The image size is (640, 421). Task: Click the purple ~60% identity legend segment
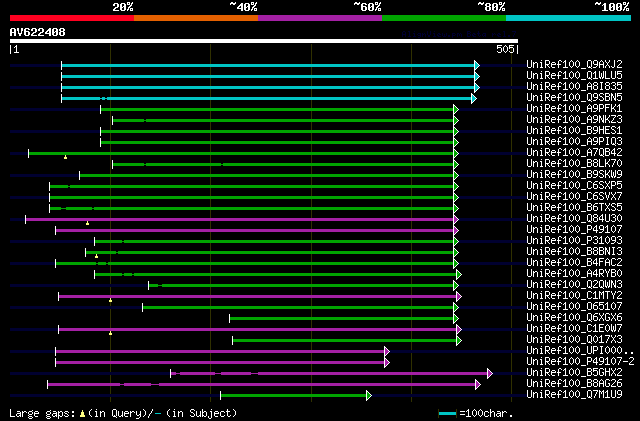coord(320,18)
